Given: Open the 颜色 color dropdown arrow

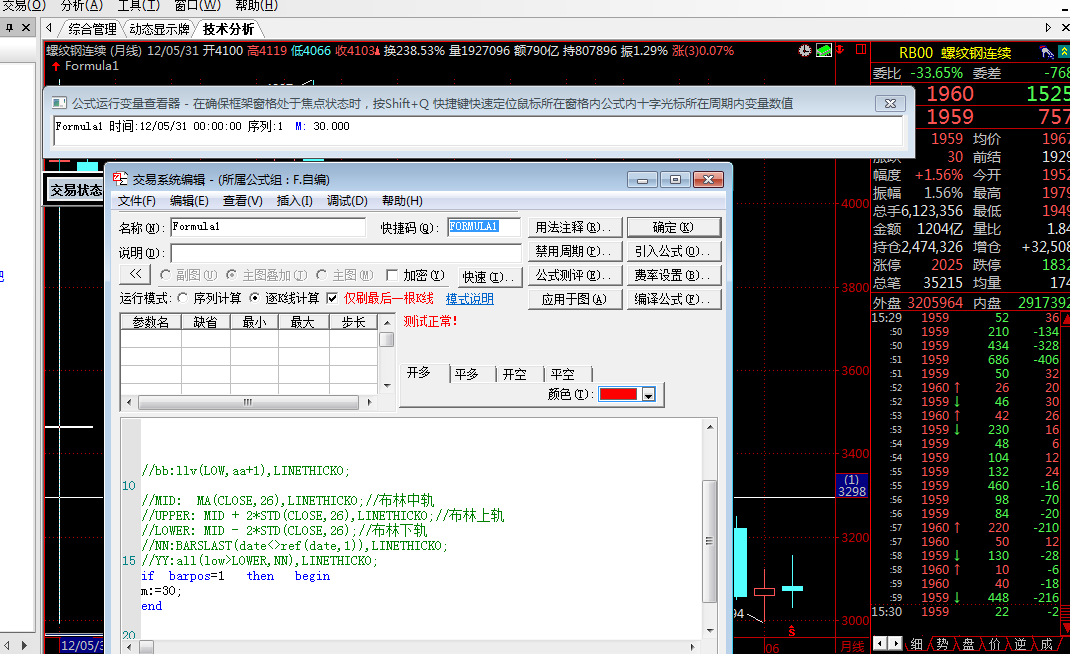Looking at the screenshot, I should 649,396.
